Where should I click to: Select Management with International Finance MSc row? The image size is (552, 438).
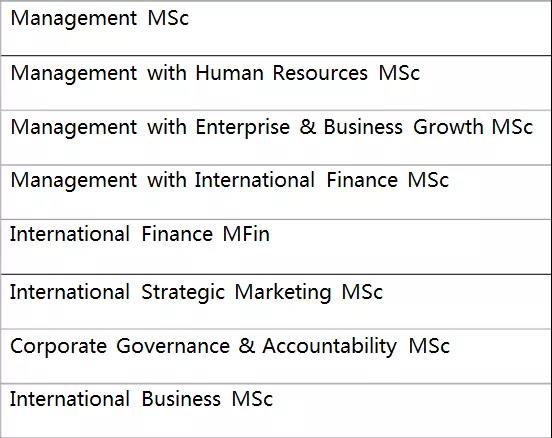(276, 192)
